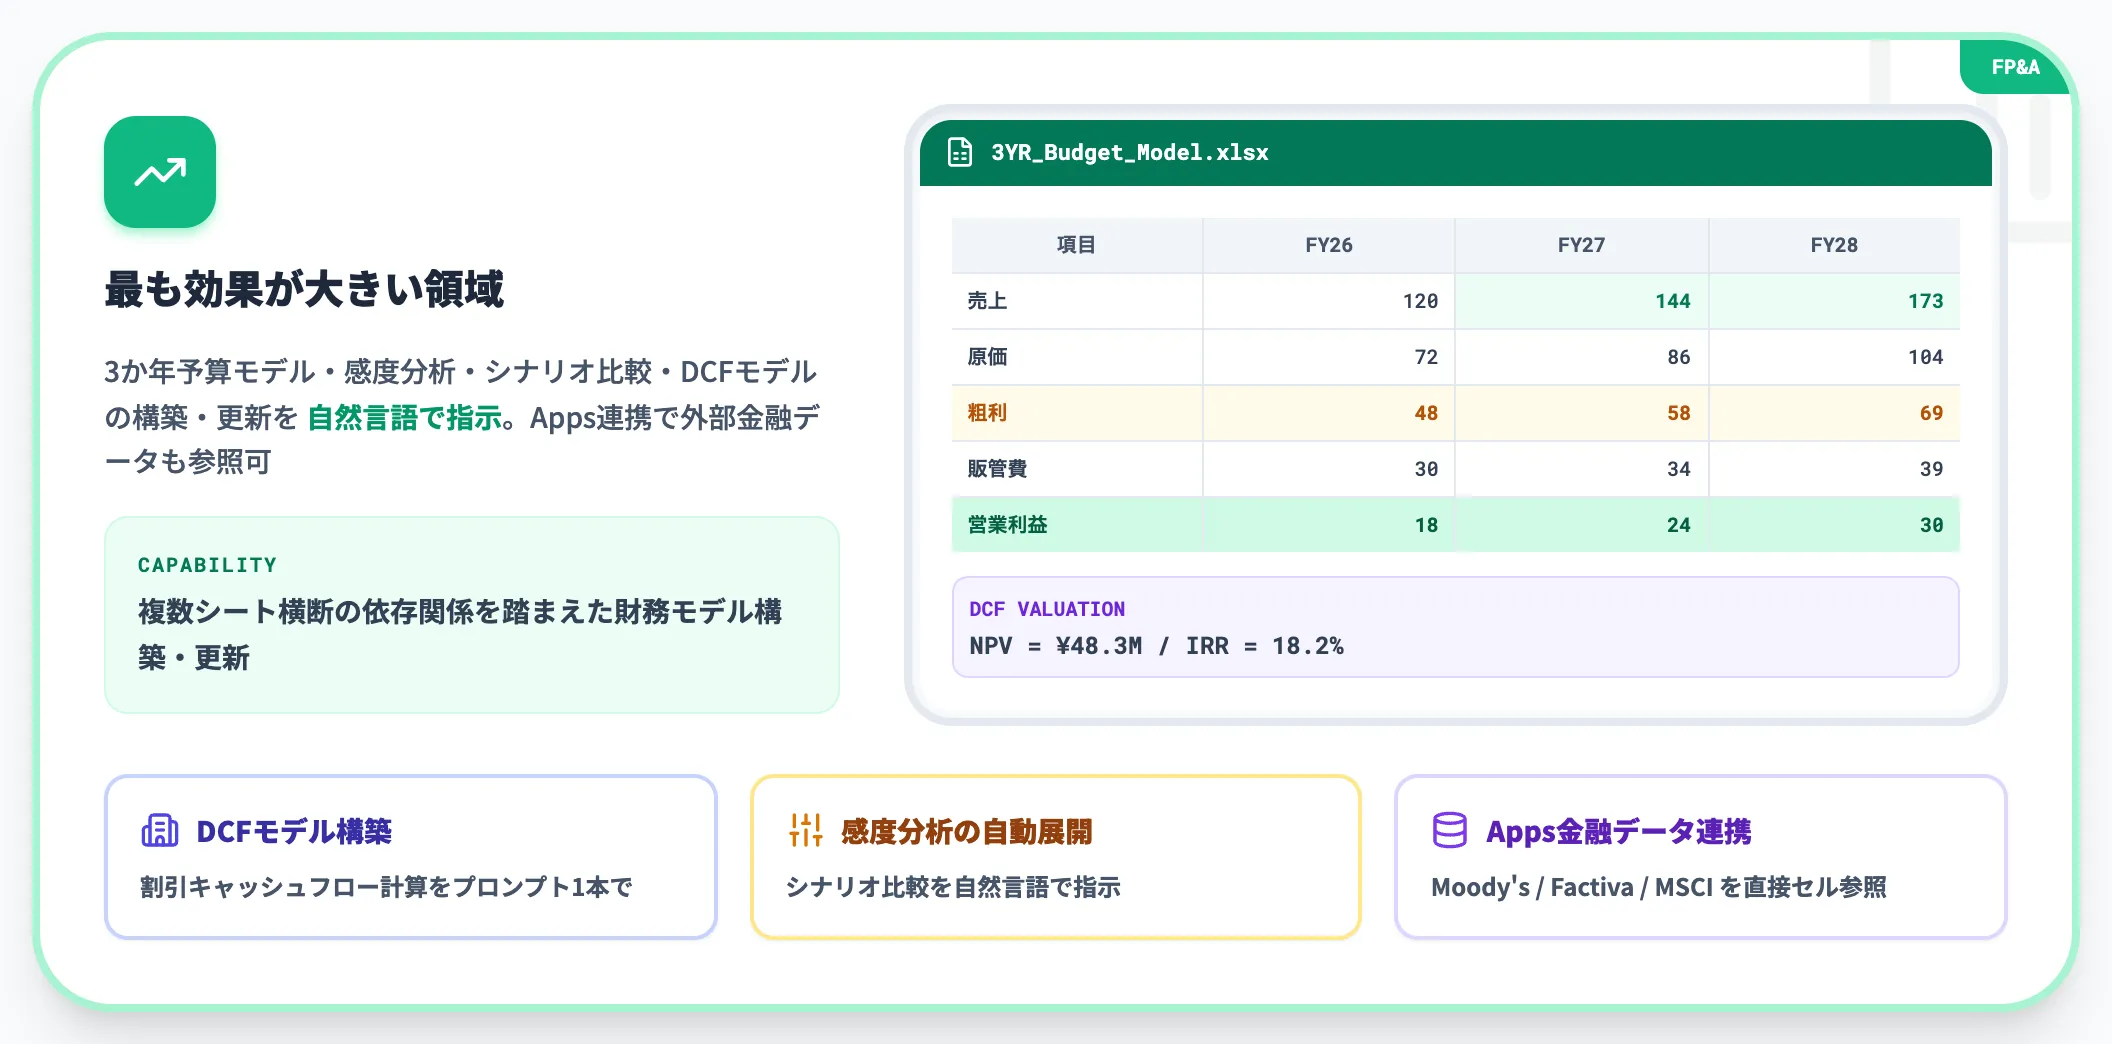Select the 販管費 FY28 cell 39
2112x1044 pixels.
point(1834,469)
